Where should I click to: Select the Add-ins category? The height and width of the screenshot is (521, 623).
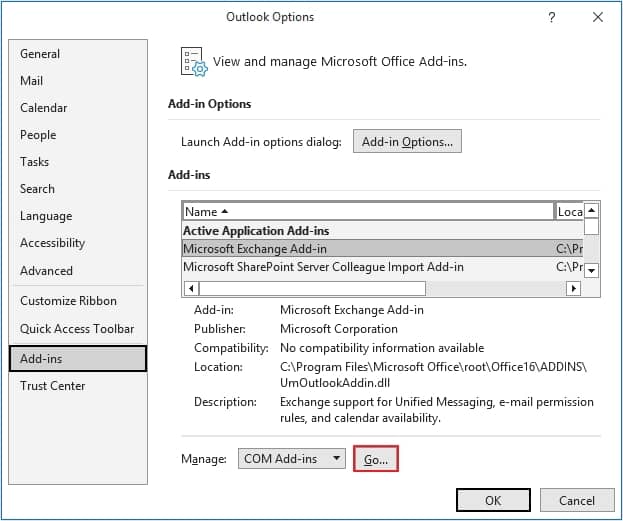(78, 358)
